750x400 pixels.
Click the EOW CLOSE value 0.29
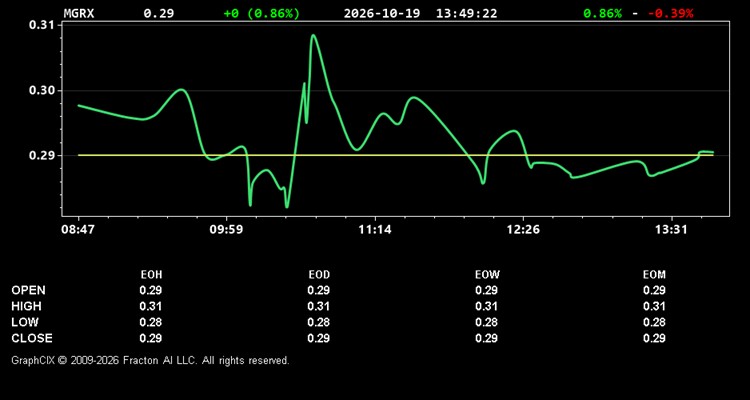(486, 338)
